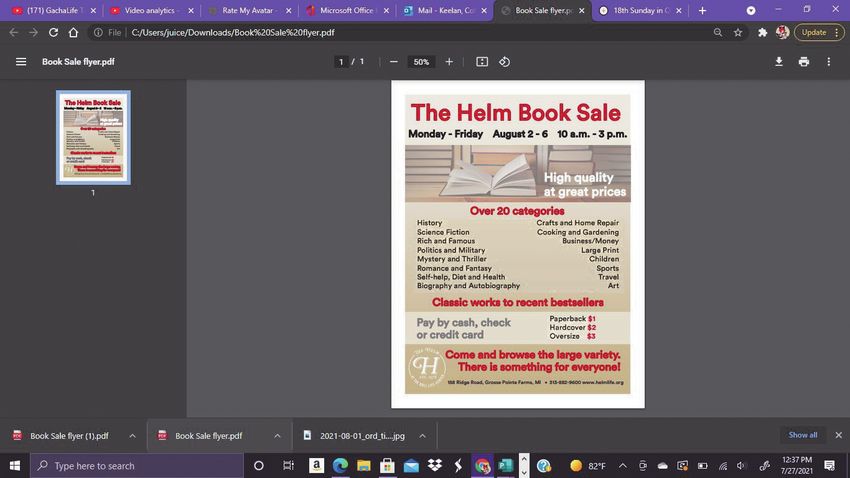Open the browser home page
The width and height of the screenshot is (850, 478).
(x=73, y=33)
